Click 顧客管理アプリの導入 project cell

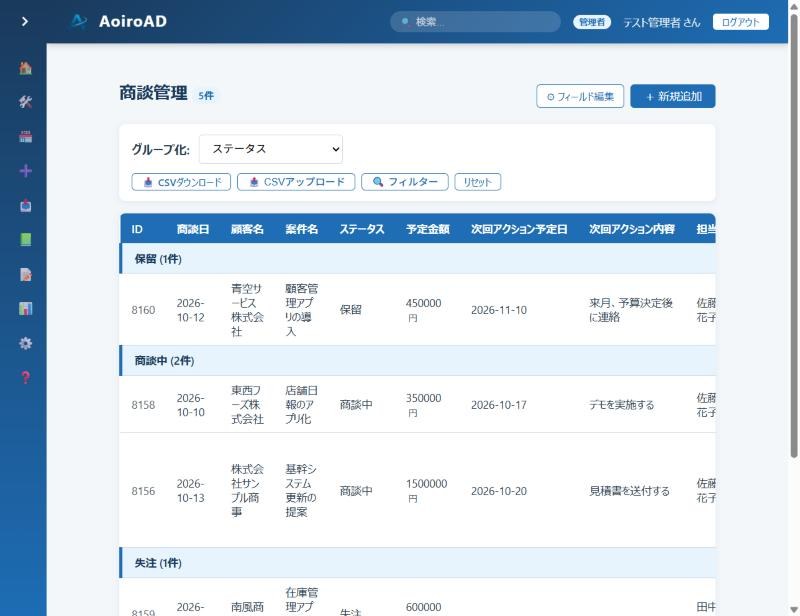point(302,310)
